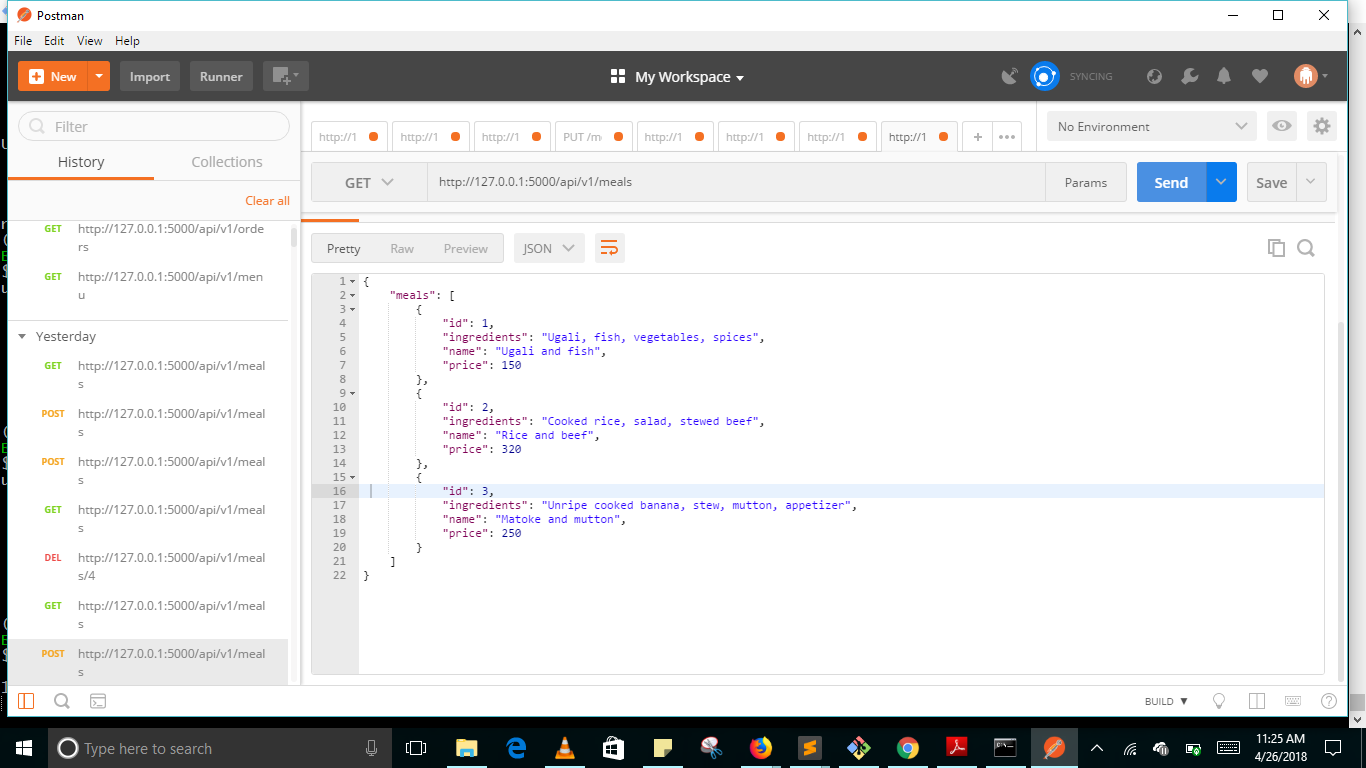Open the browse API network globe icon
Image resolution: width=1366 pixels, height=768 pixels.
tap(1155, 76)
